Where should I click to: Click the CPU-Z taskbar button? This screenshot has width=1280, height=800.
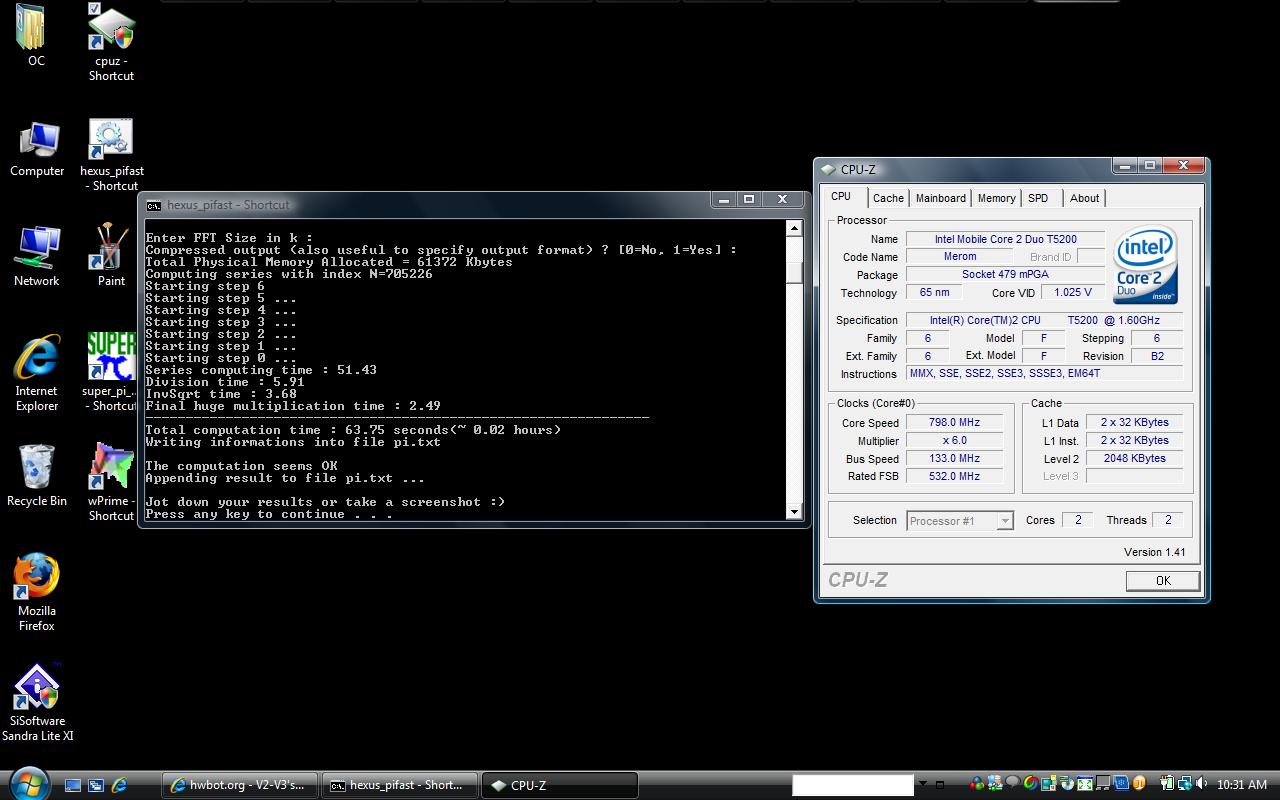(560, 786)
